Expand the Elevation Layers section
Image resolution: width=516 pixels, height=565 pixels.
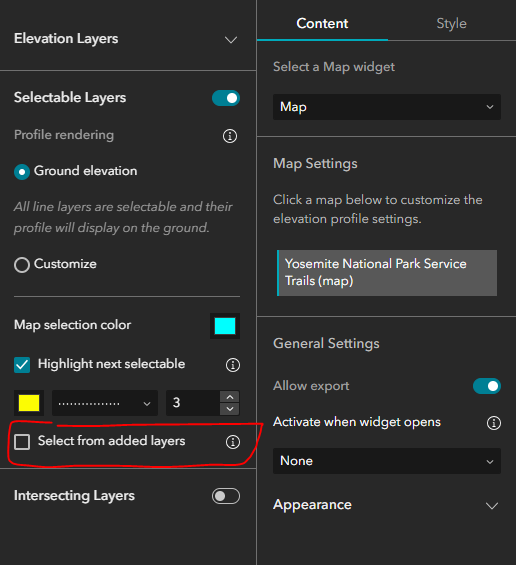click(231, 39)
